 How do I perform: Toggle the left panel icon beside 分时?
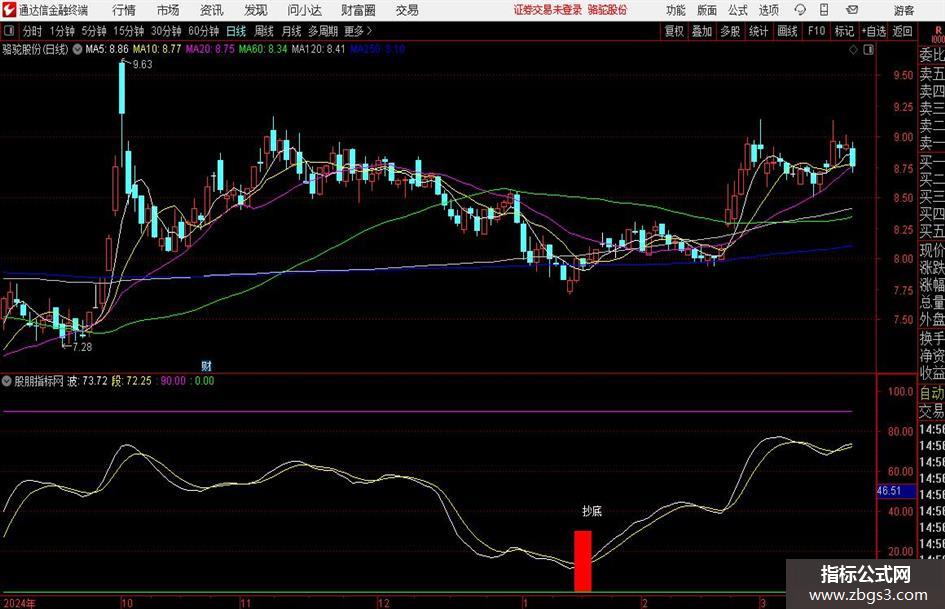[x=8, y=31]
